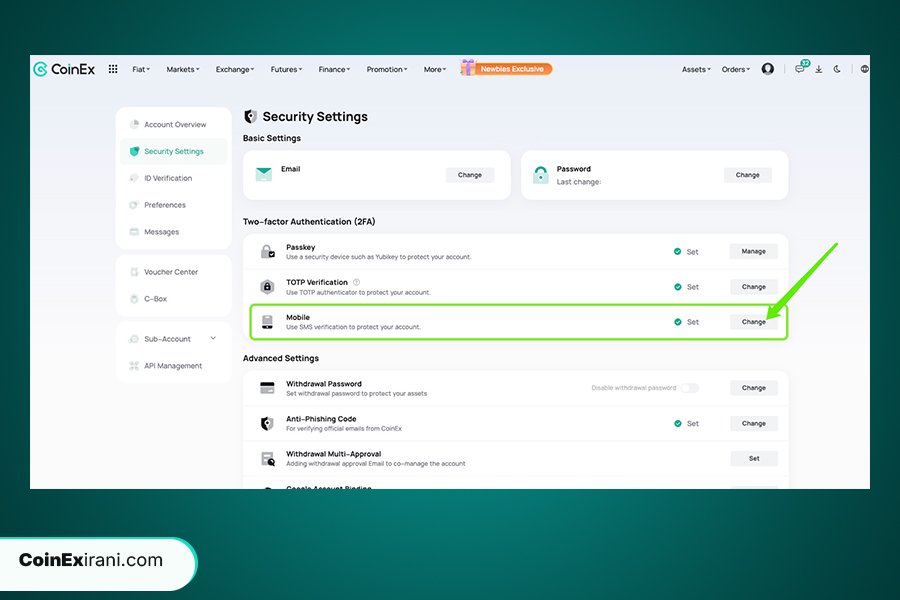Click Set status beside Anti-Phishing Code
This screenshot has width=900, height=600.
click(686, 424)
